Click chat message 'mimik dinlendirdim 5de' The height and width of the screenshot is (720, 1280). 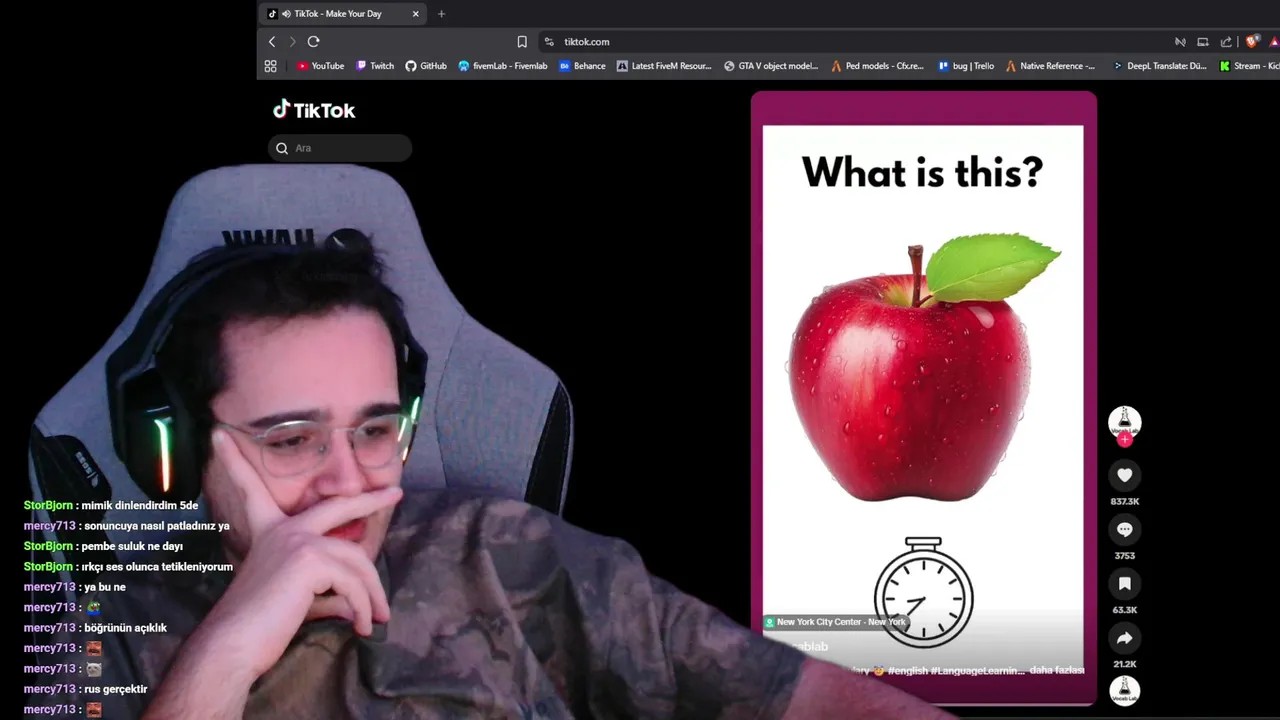coord(140,505)
